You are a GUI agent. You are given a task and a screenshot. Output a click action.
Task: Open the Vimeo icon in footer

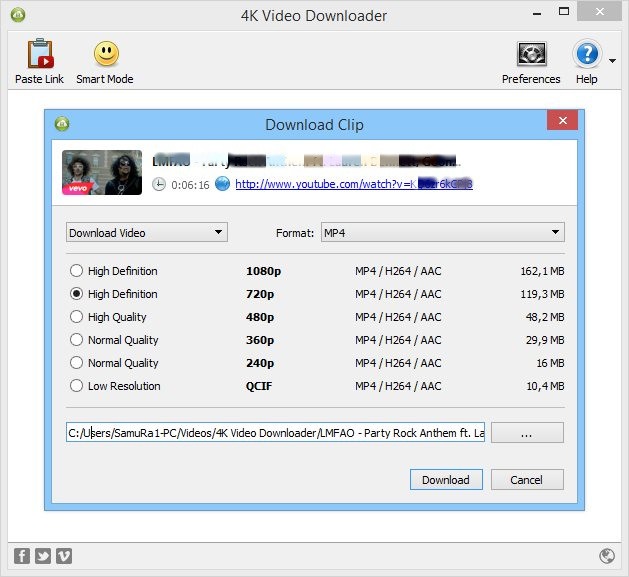64,556
